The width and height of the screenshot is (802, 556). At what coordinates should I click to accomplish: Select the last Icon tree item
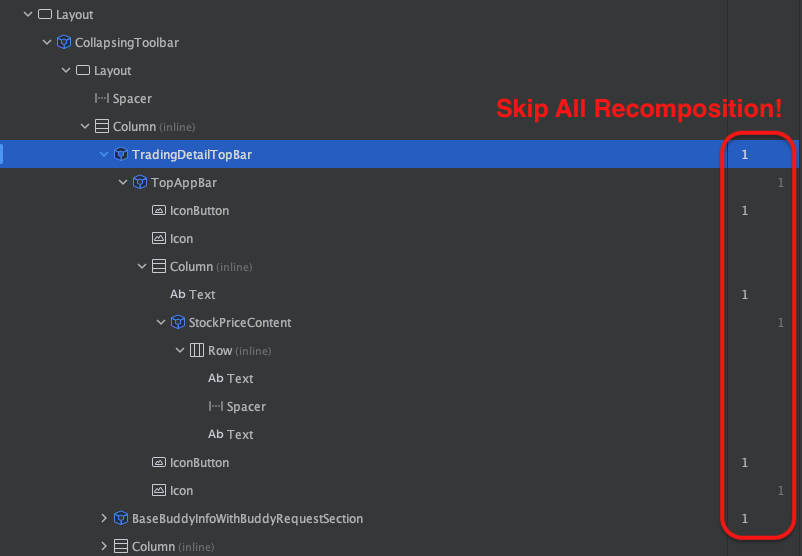point(173,490)
